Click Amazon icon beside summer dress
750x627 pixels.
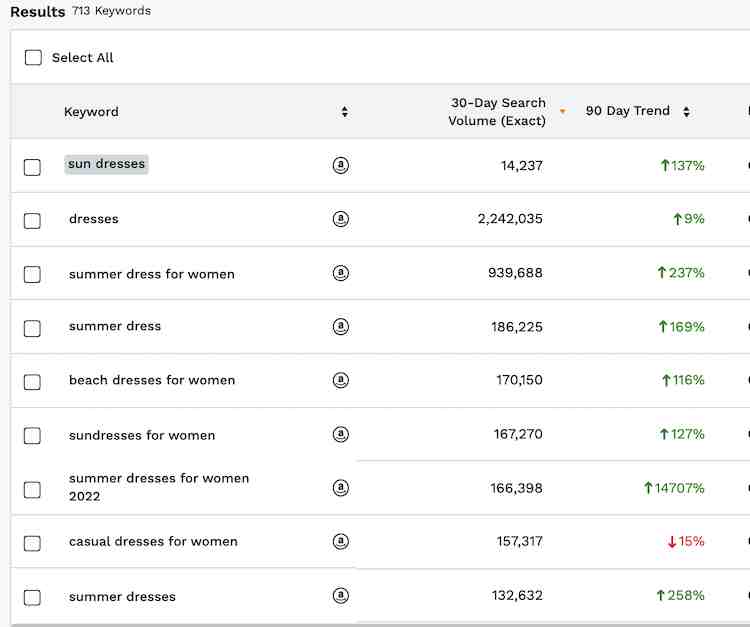click(341, 327)
